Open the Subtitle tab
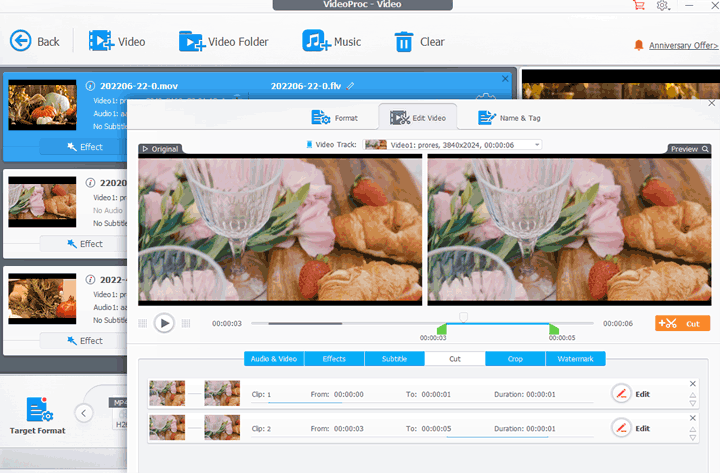 (394, 359)
